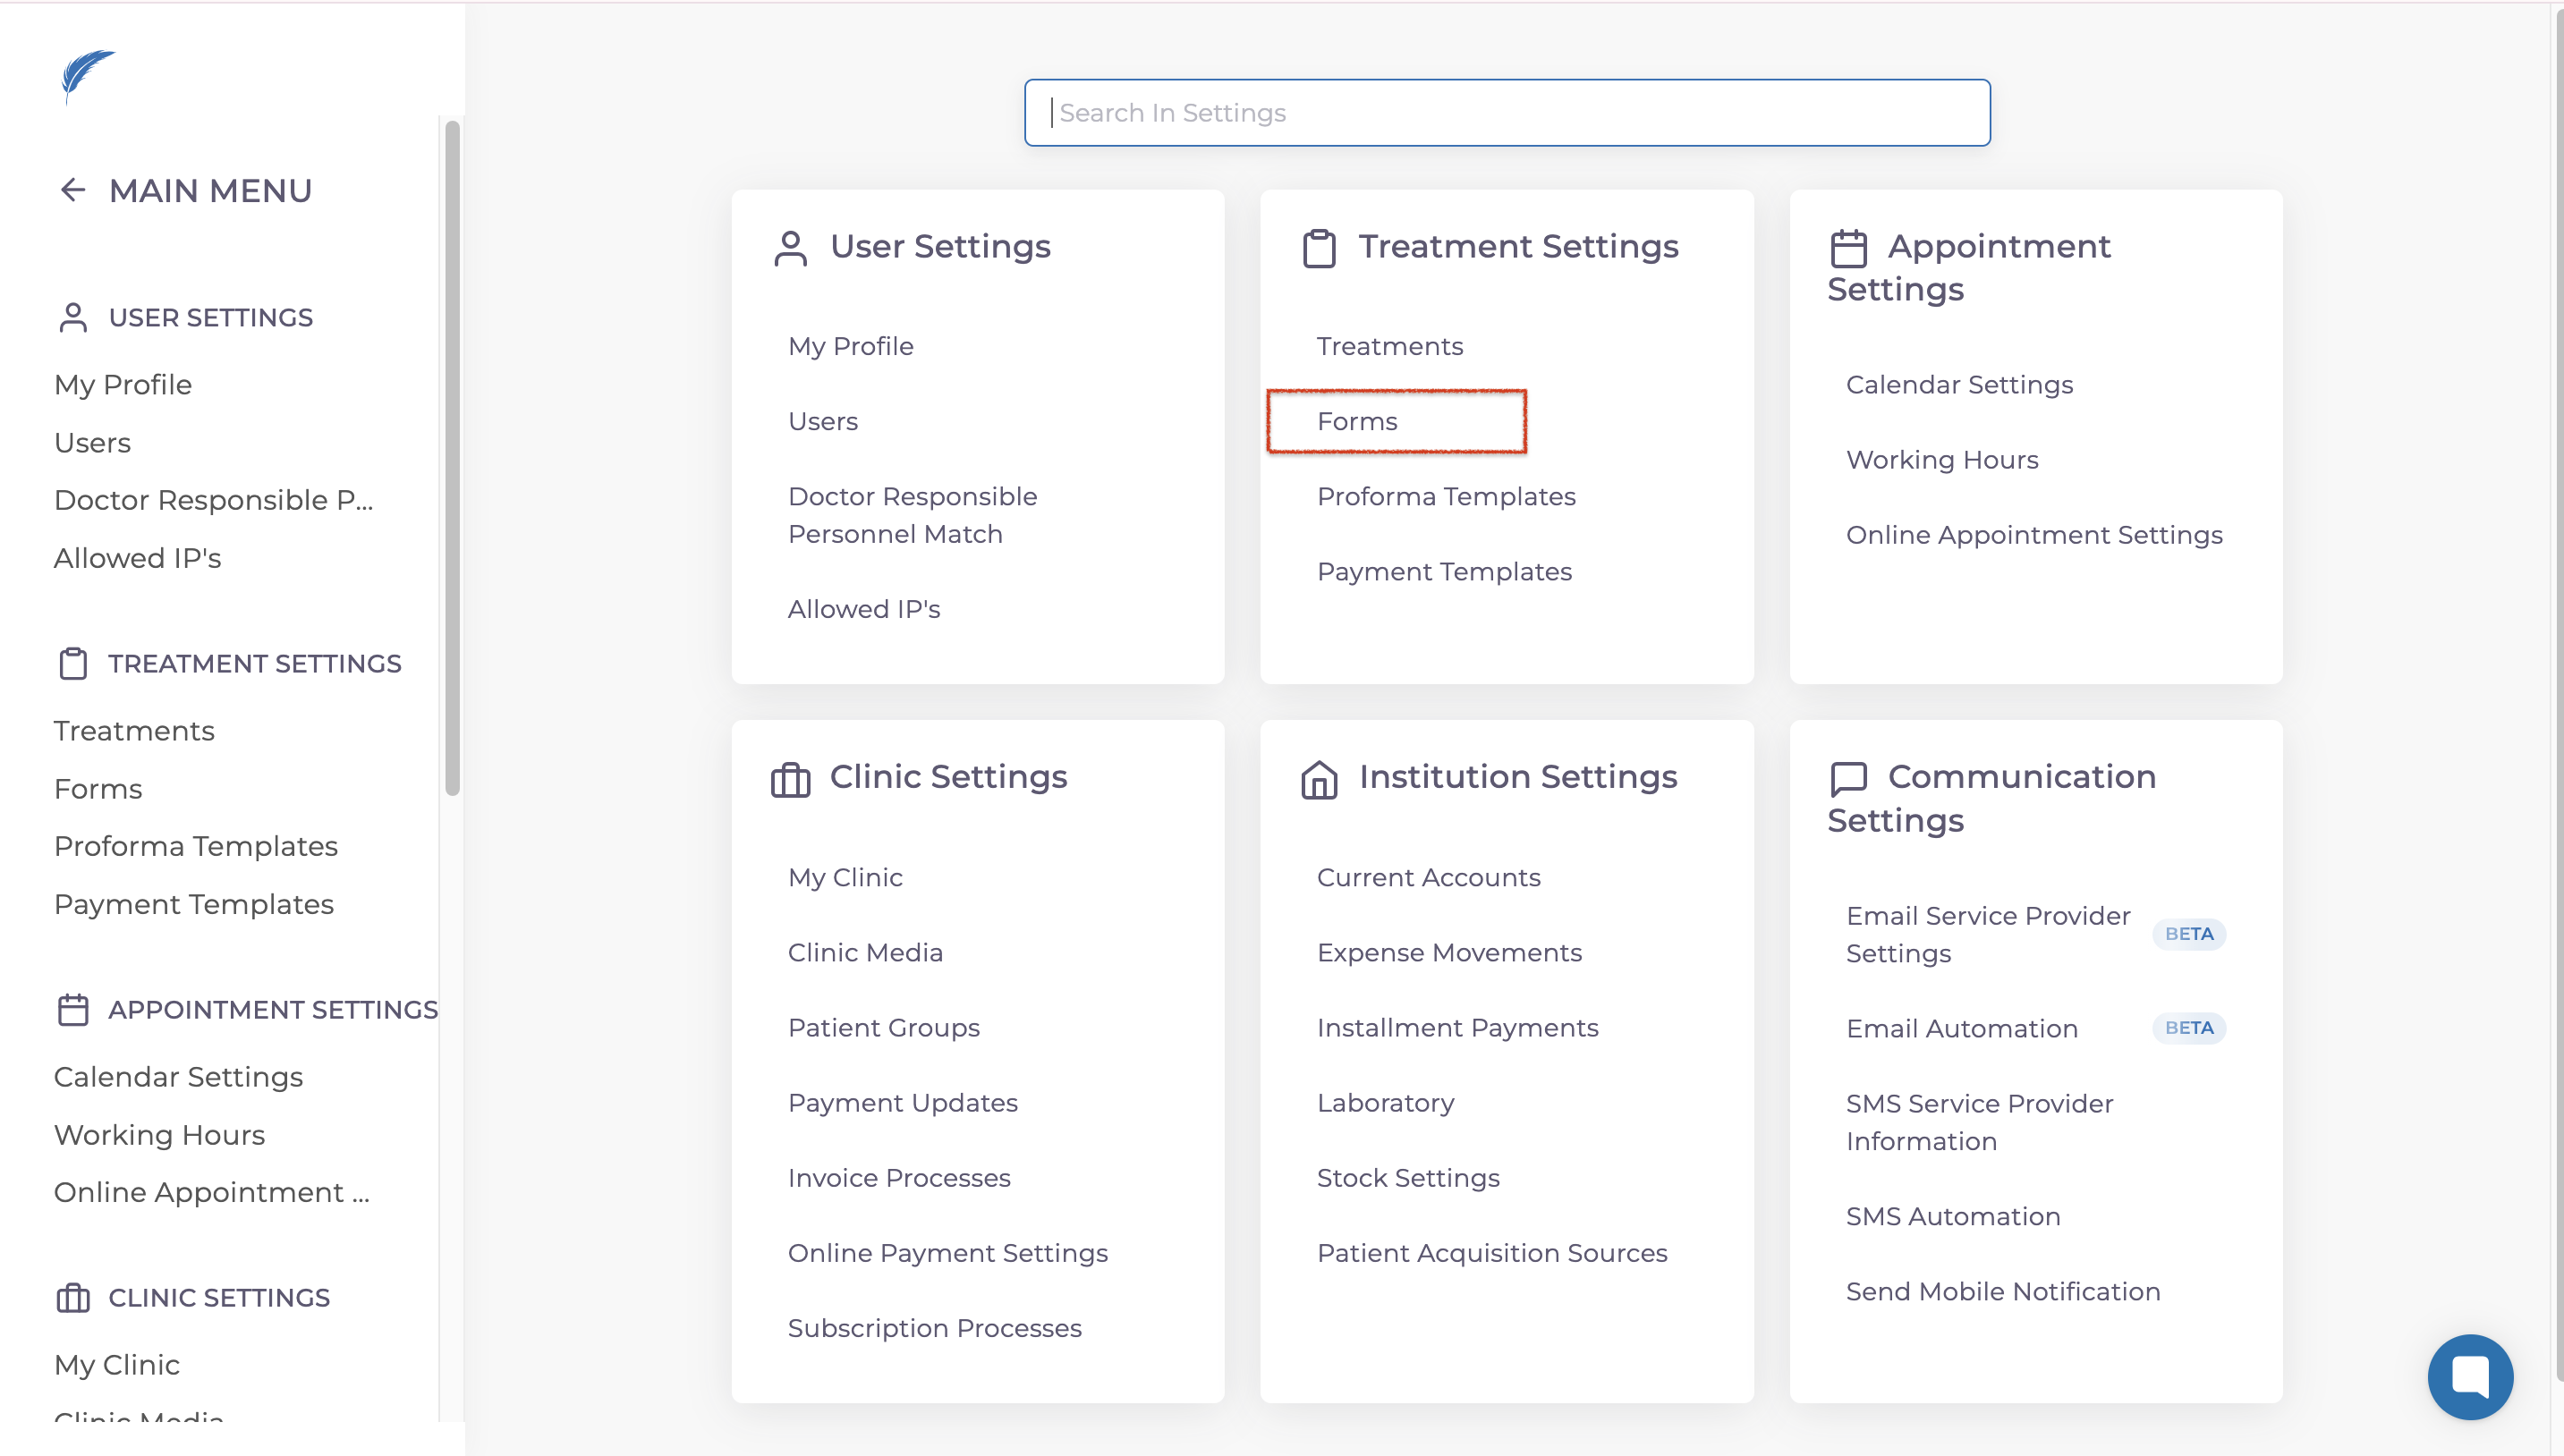Select Proforma Templates in the sidebar
Image resolution: width=2564 pixels, height=1456 pixels.
click(x=196, y=846)
